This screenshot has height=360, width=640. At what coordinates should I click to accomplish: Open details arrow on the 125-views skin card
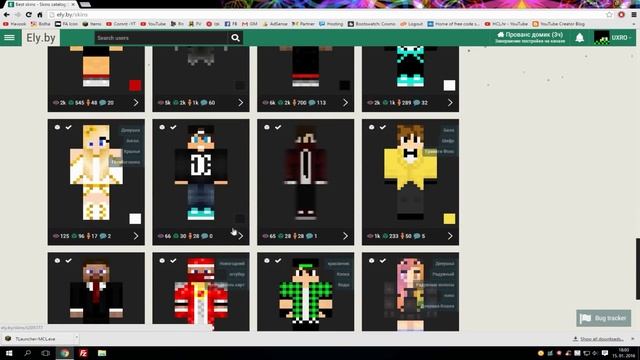[136, 236]
